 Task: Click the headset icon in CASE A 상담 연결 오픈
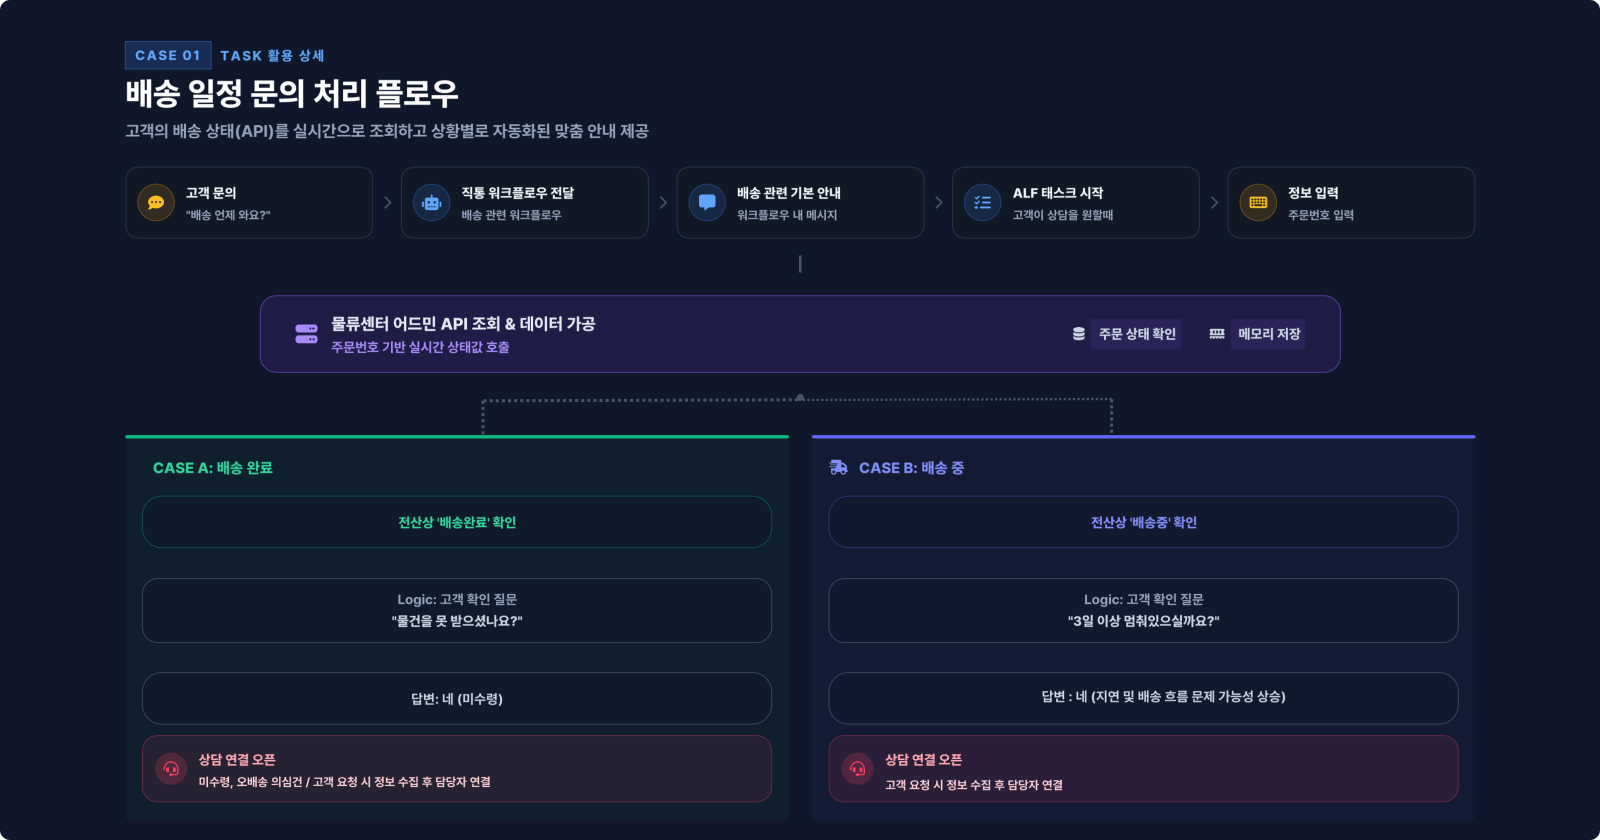point(171,769)
